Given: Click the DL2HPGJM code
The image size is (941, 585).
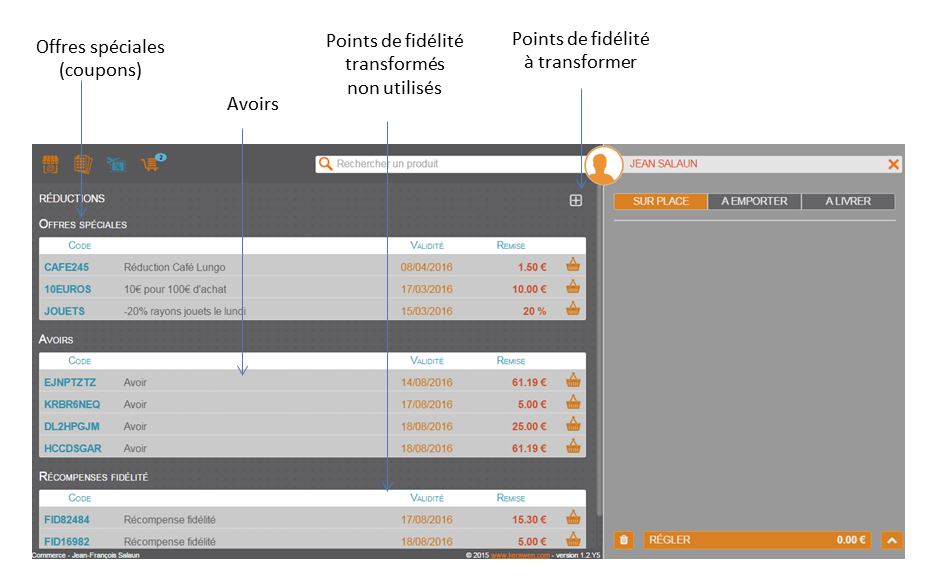Looking at the screenshot, I should (71, 427).
